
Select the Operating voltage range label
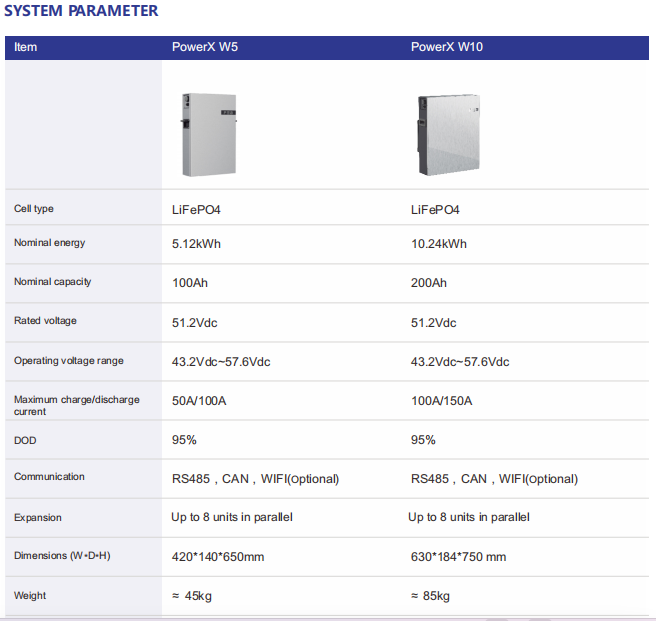pos(69,361)
